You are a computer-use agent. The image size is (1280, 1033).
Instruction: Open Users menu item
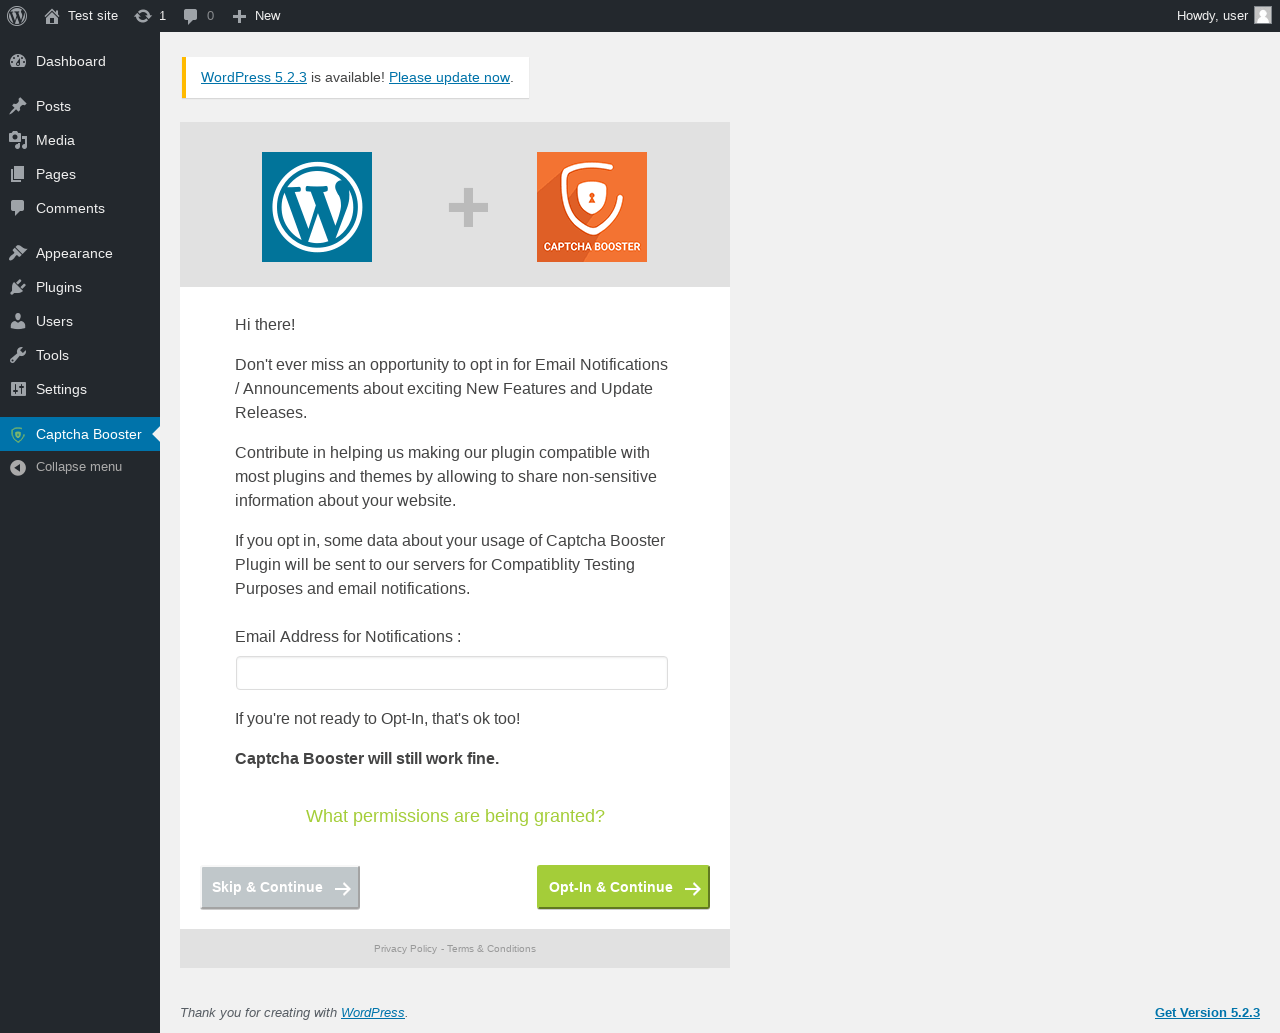tap(80, 321)
